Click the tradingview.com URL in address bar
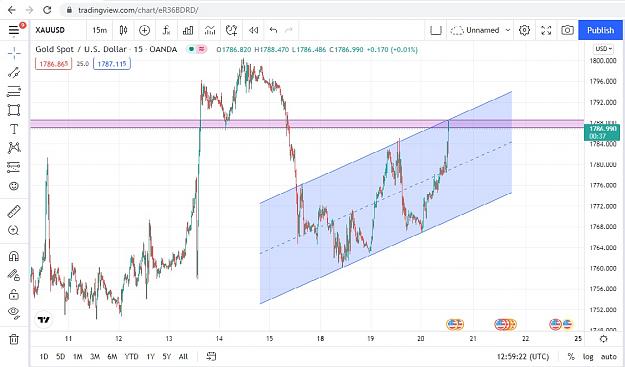 pyautogui.click(x=138, y=10)
